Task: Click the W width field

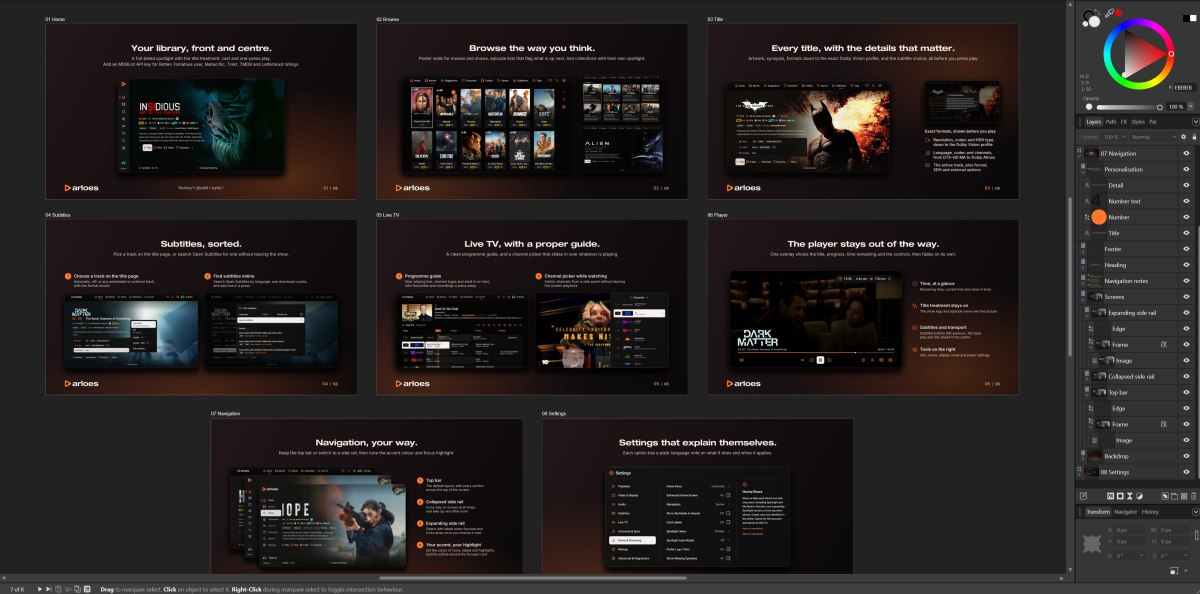Action: point(1174,530)
